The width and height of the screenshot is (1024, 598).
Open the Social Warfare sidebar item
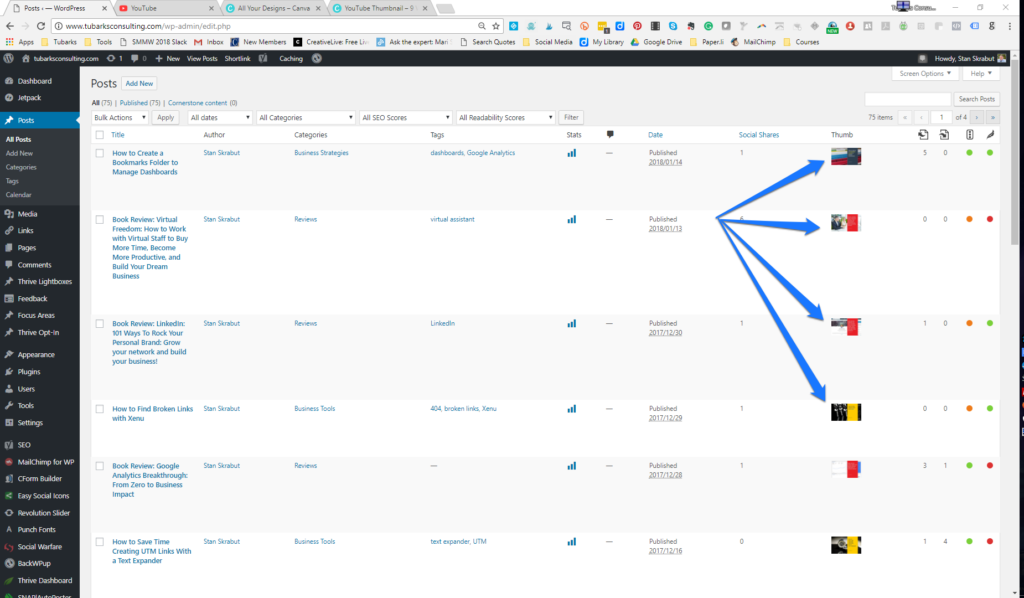point(42,546)
